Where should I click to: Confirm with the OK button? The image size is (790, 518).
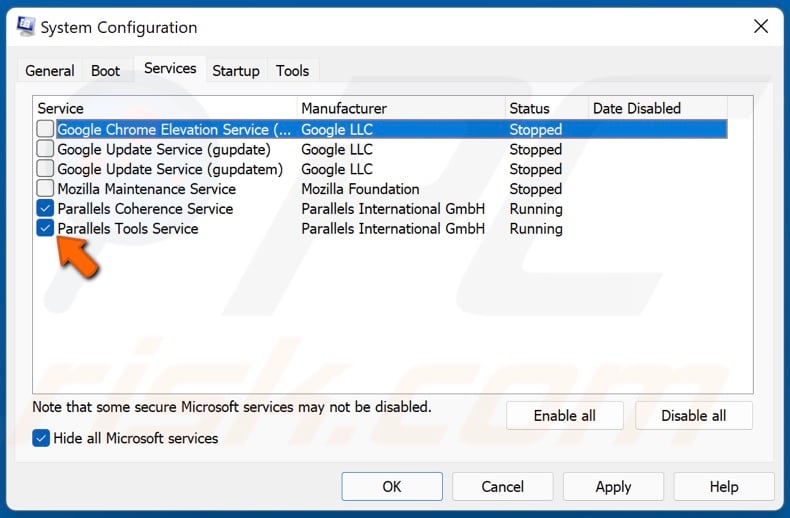pyautogui.click(x=392, y=486)
